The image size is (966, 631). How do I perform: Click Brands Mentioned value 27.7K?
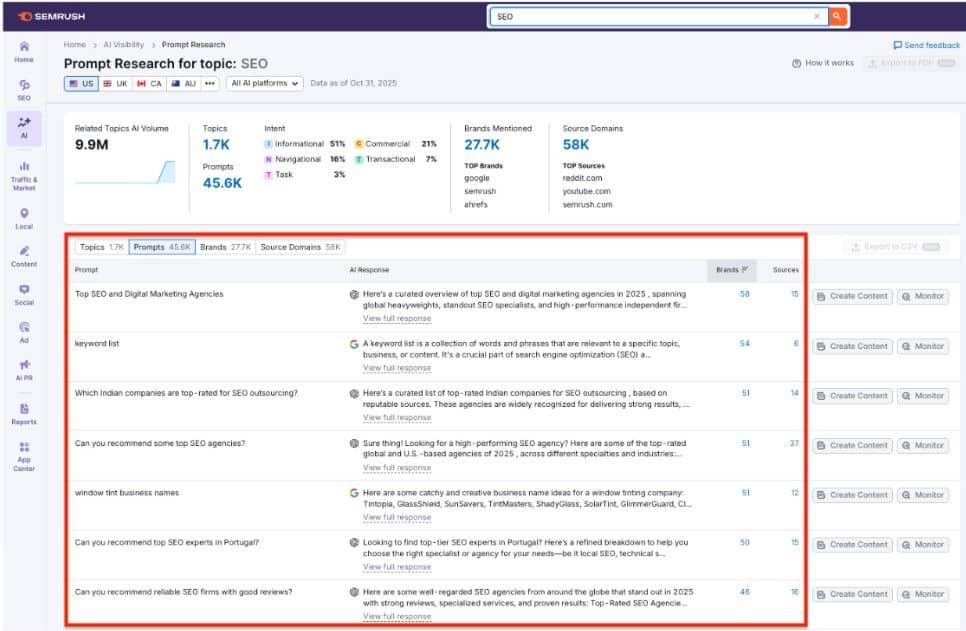coord(482,145)
